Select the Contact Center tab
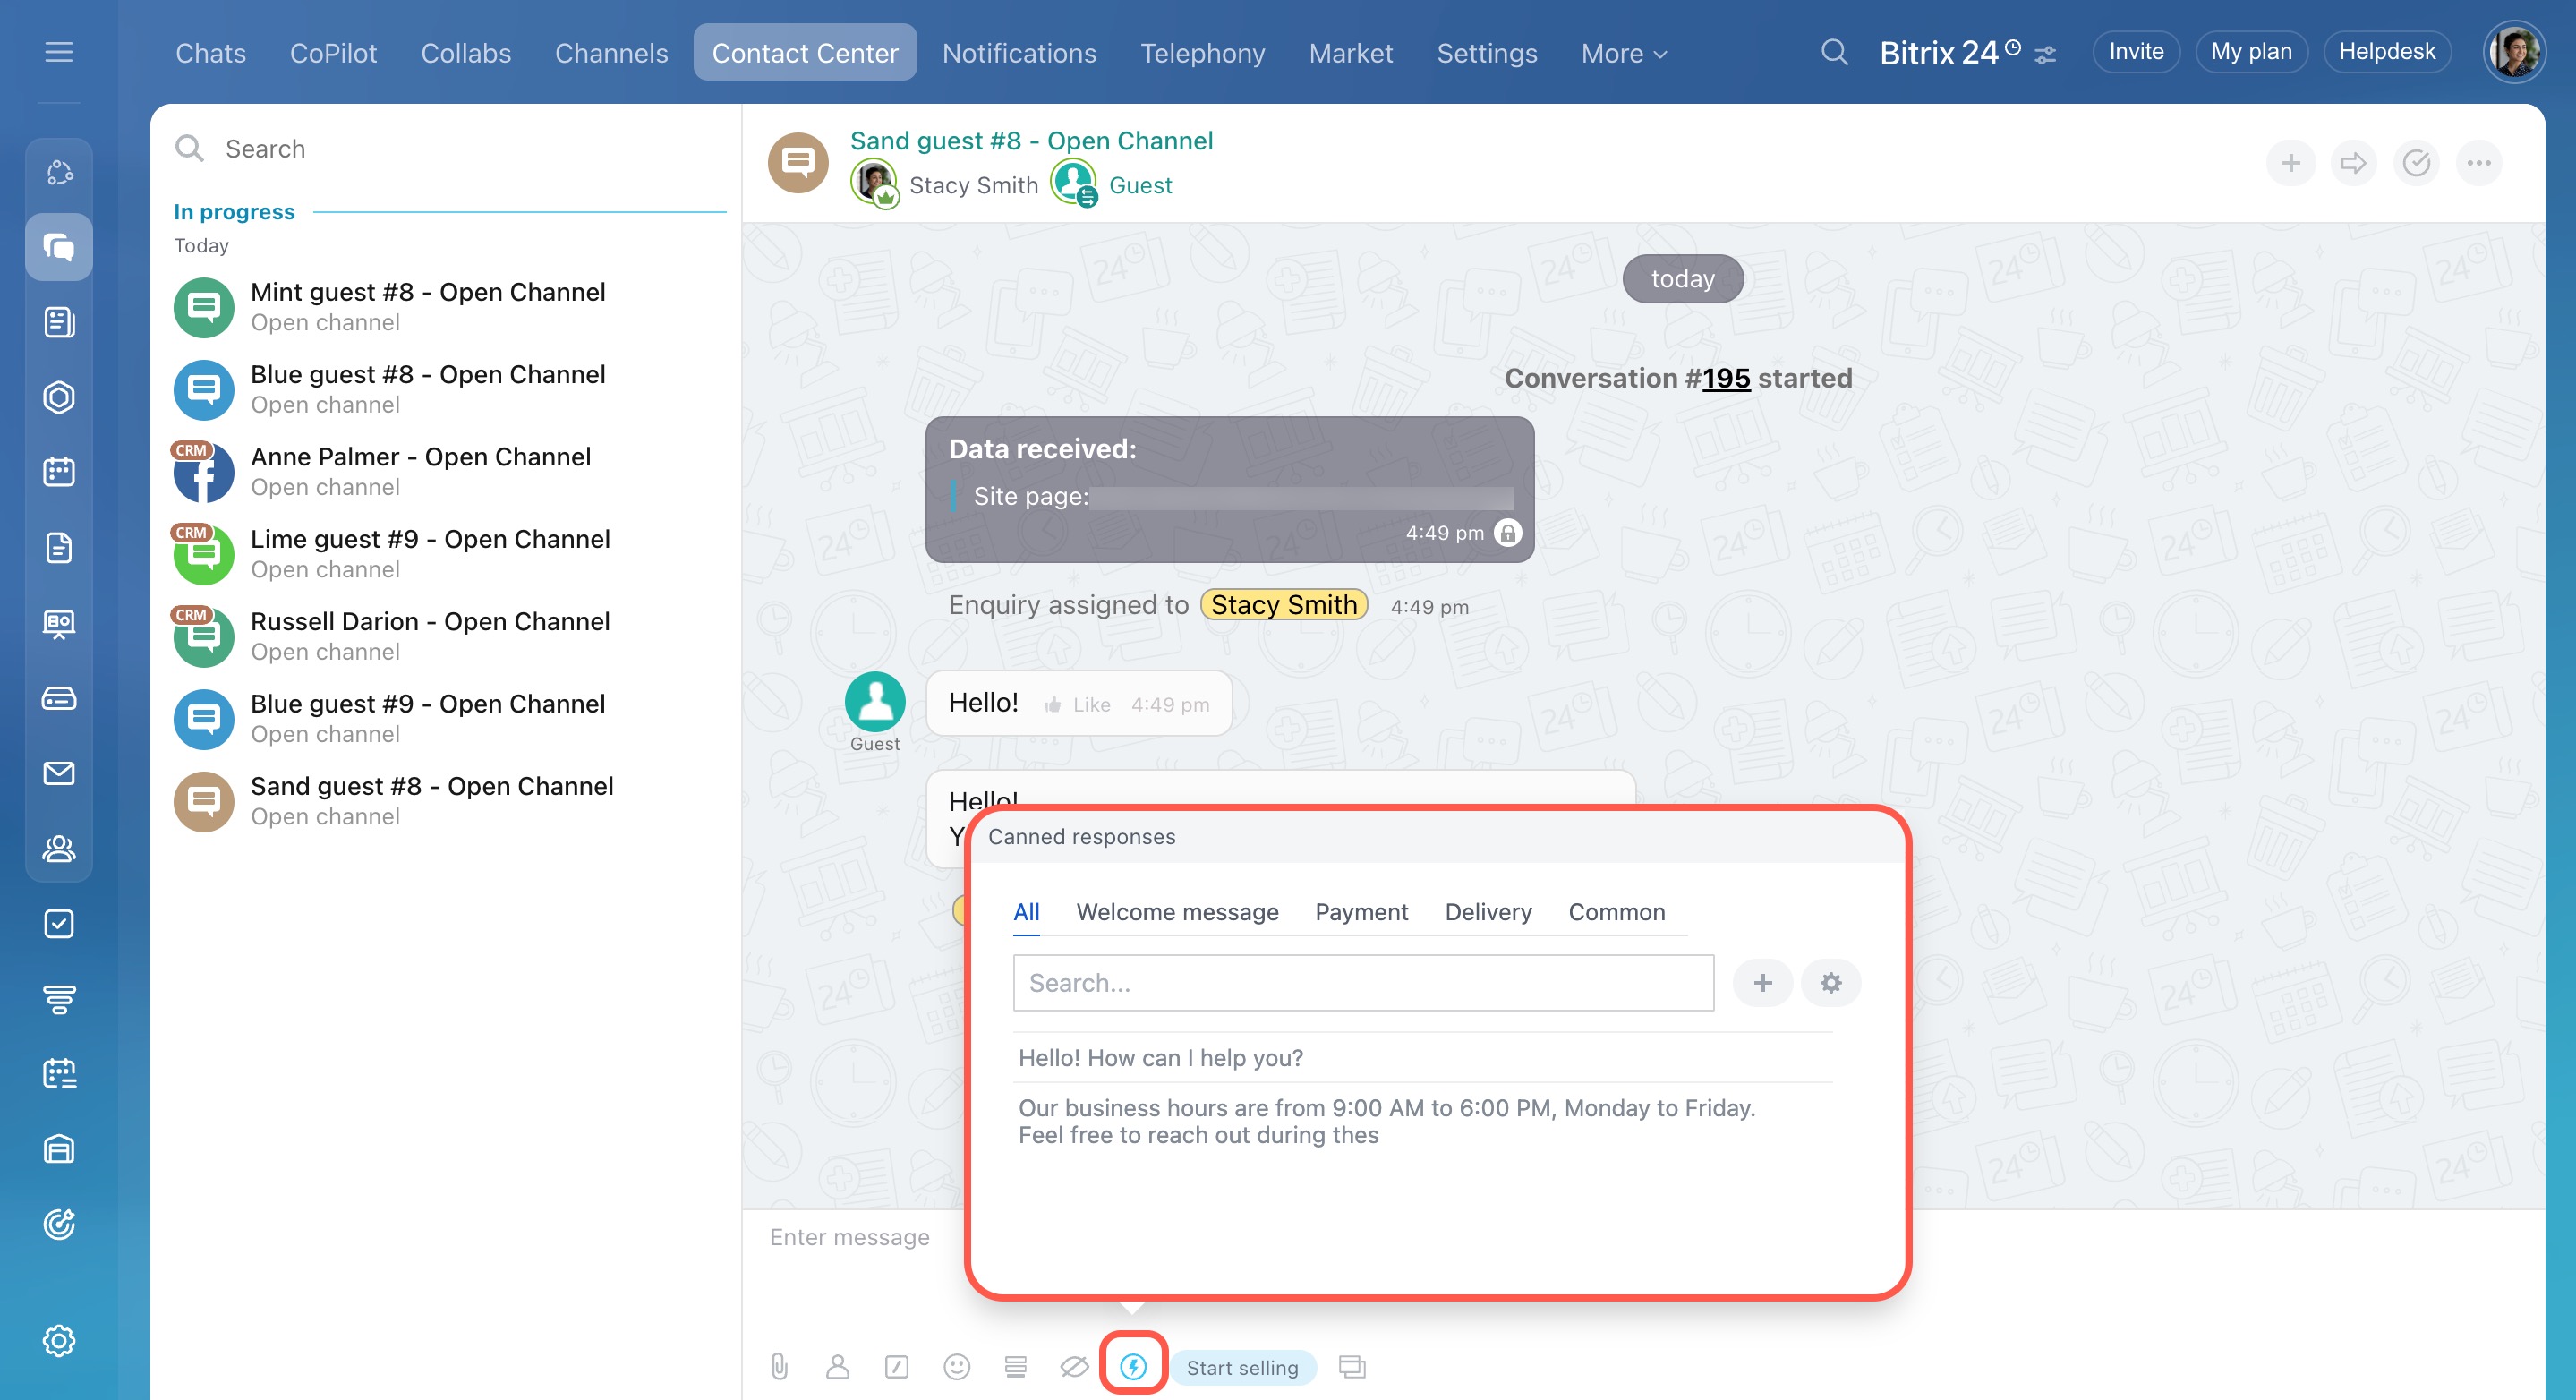The height and width of the screenshot is (1400, 2576). tap(805, 53)
